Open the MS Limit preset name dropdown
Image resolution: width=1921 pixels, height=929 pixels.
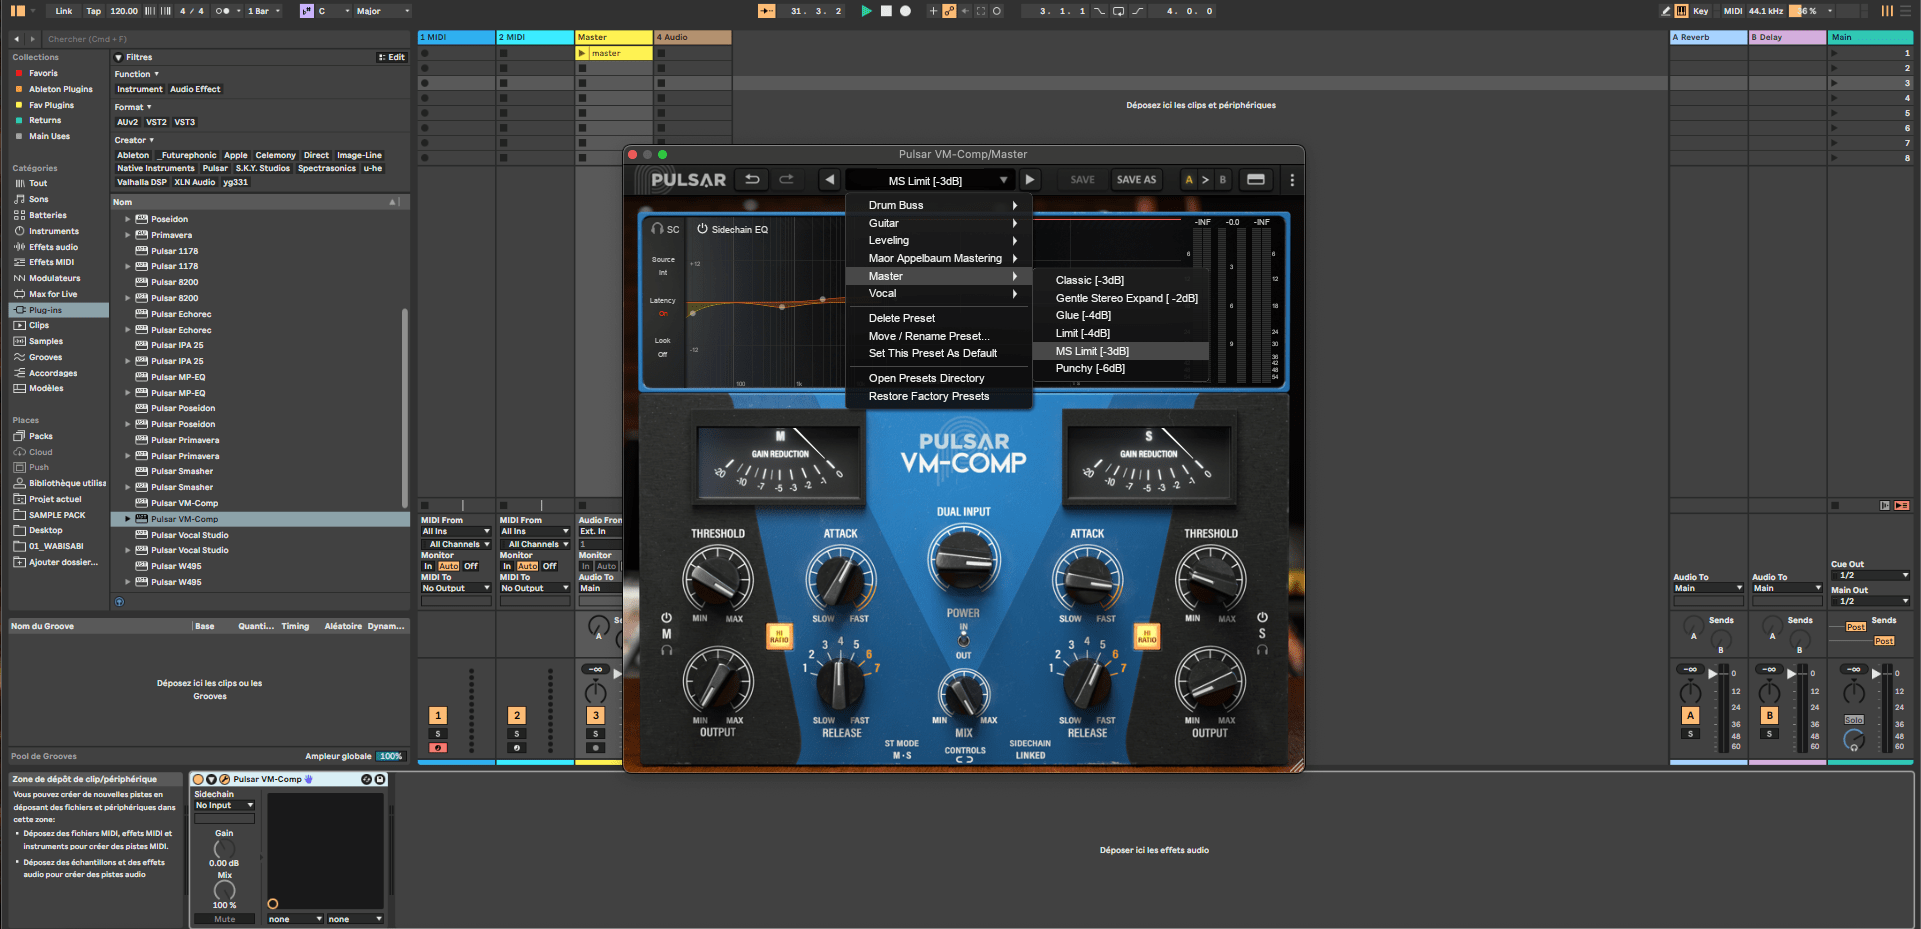click(929, 180)
